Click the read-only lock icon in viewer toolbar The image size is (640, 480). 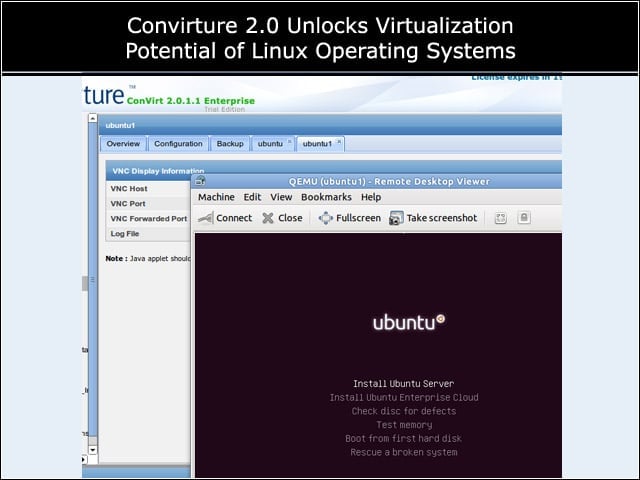[524, 218]
